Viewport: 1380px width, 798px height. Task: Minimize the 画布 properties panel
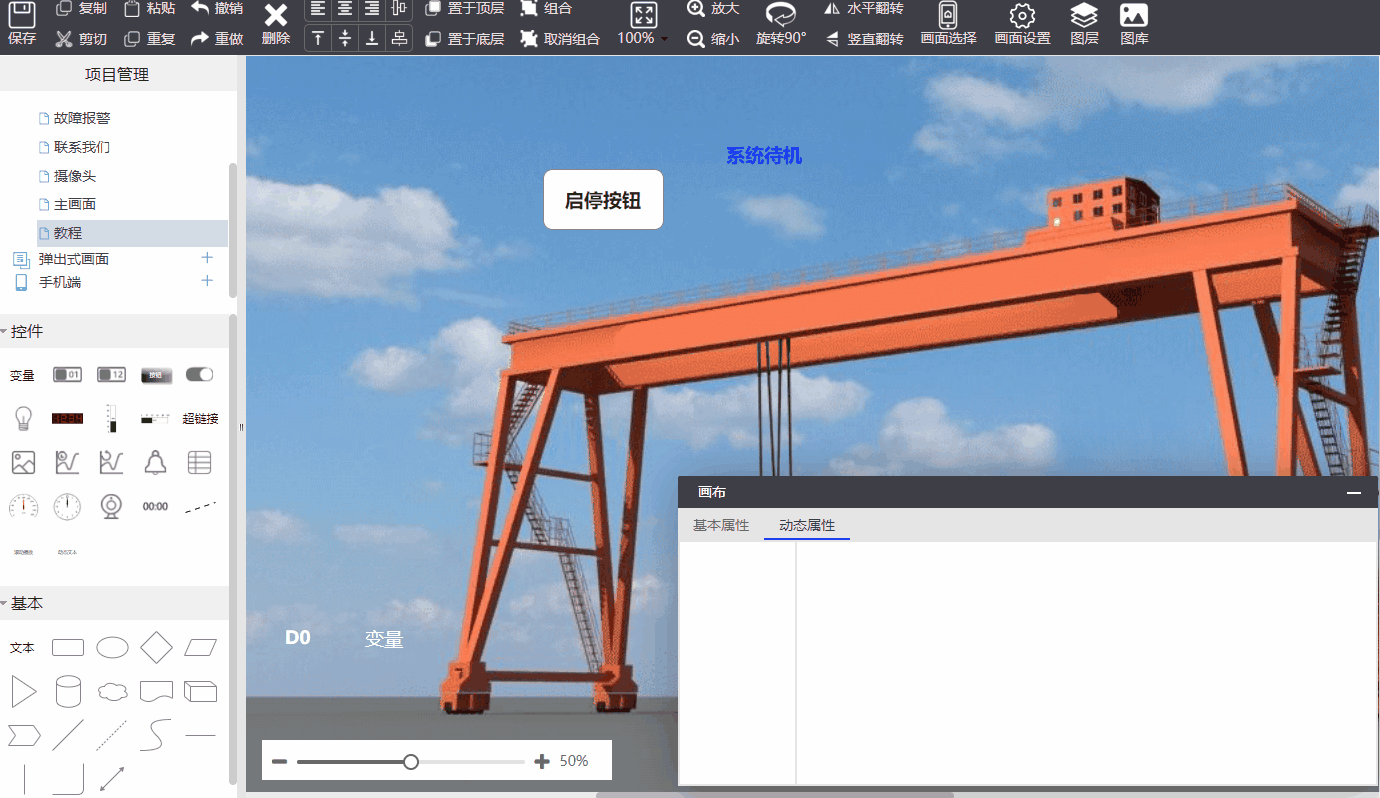pyautogui.click(x=1354, y=493)
